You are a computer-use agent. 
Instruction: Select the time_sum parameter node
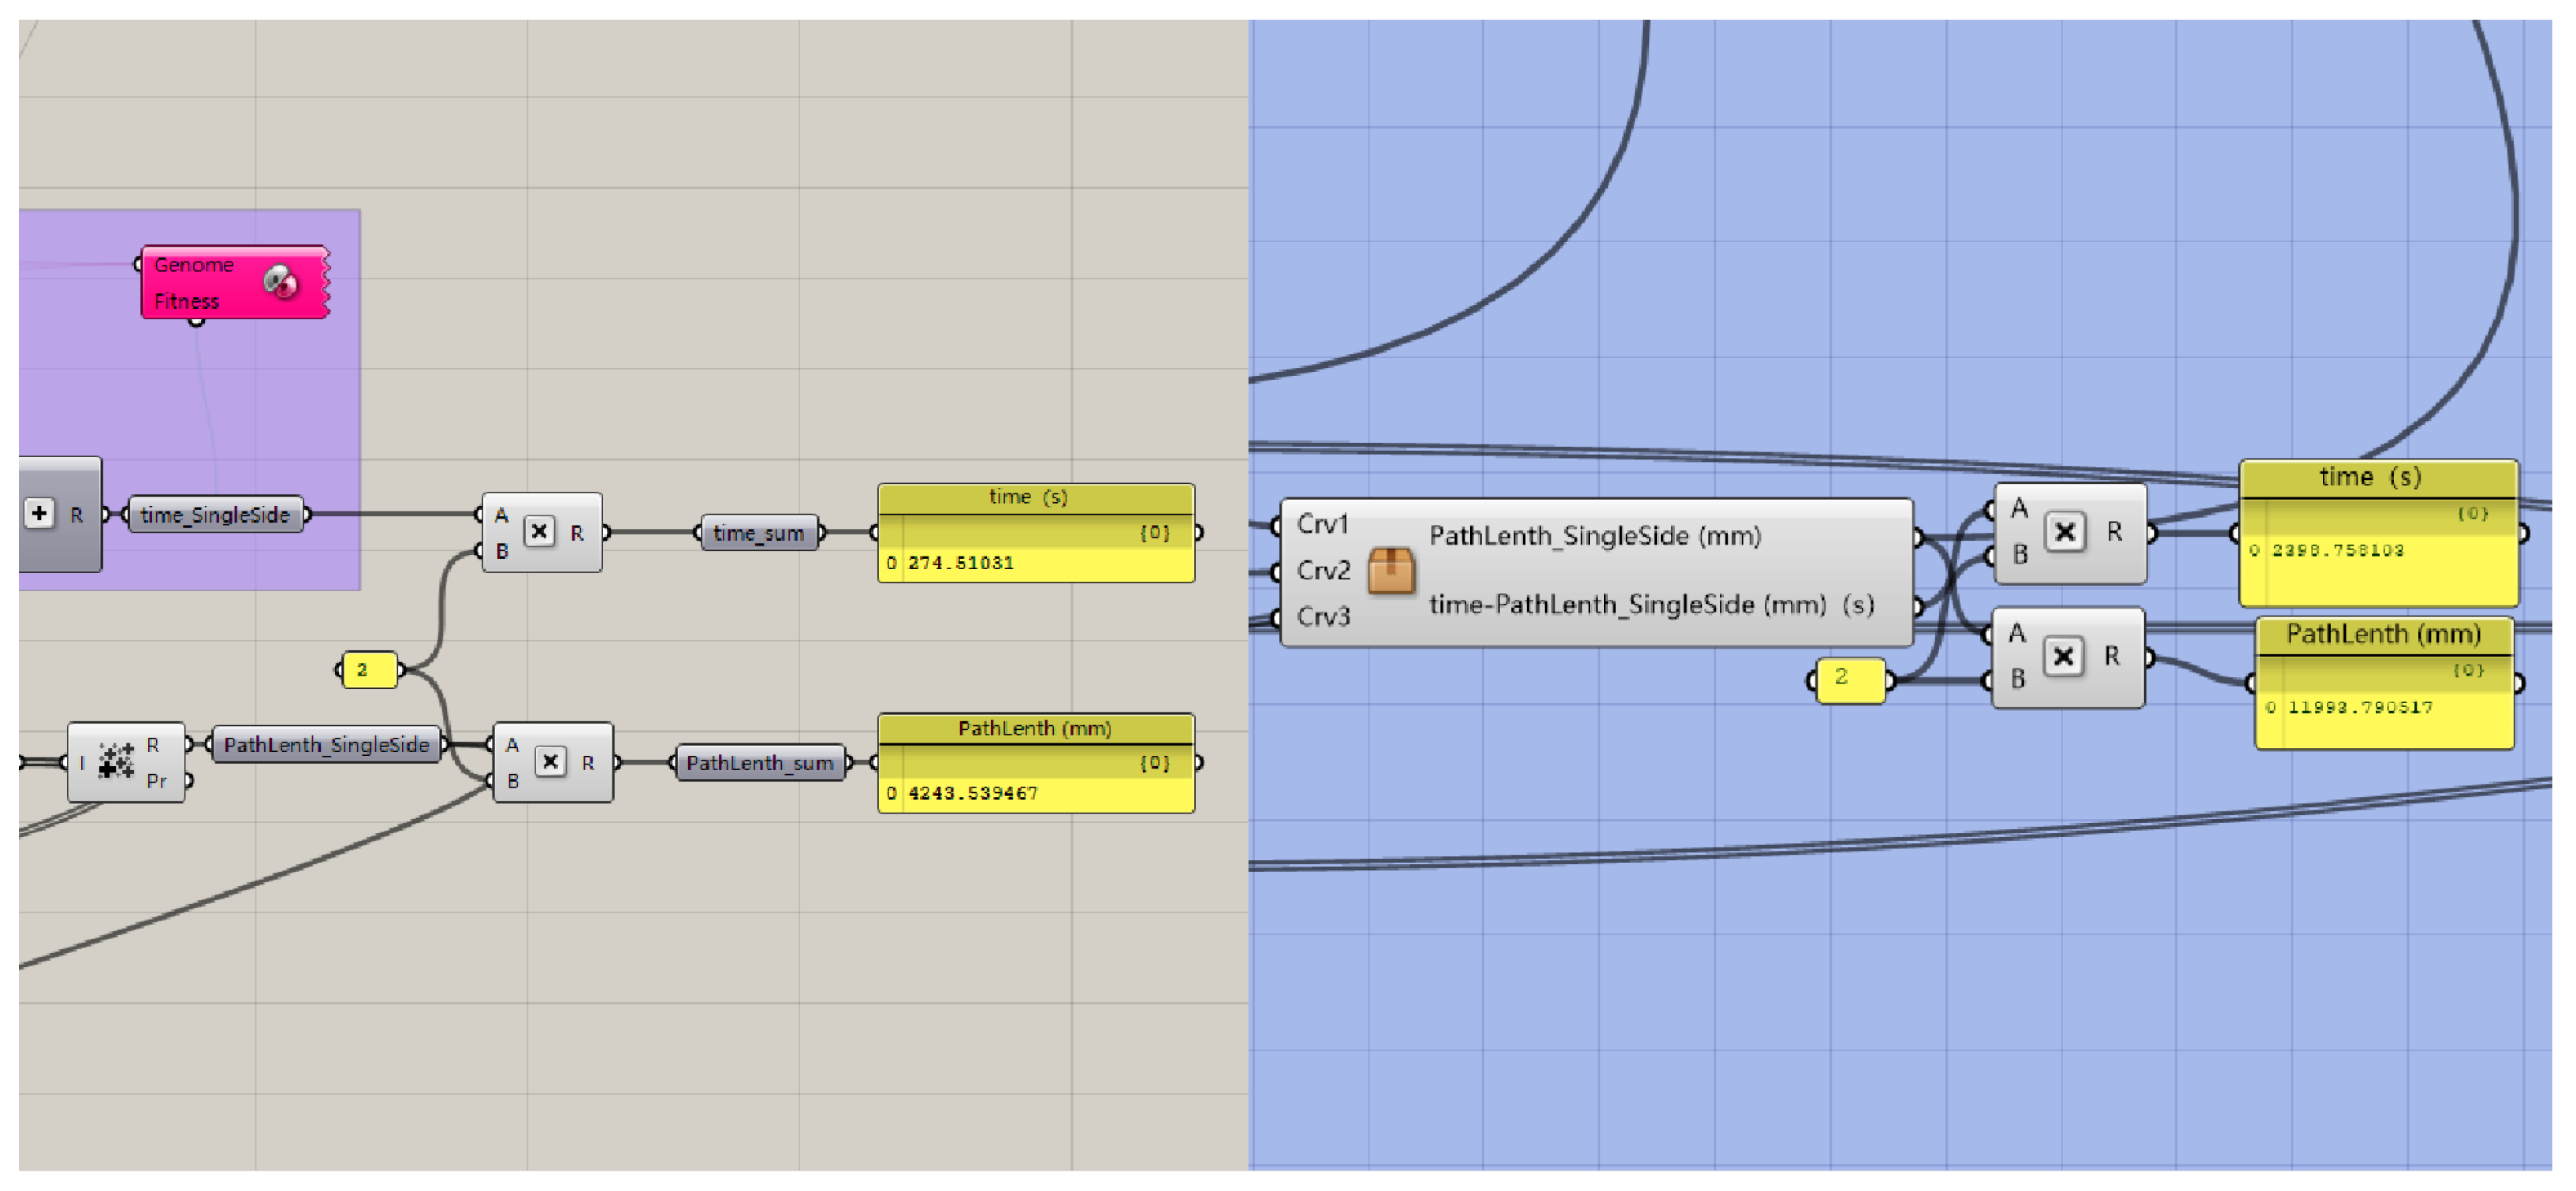[758, 533]
